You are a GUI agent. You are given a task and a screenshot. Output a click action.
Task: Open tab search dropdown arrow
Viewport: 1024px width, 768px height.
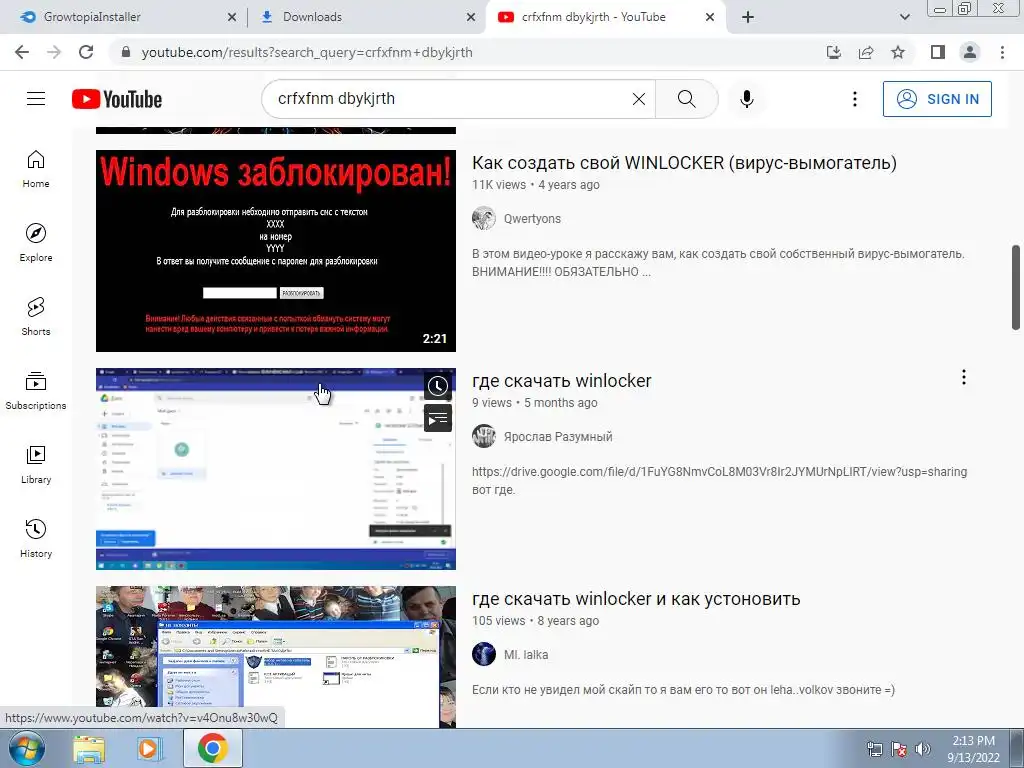(904, 17)
